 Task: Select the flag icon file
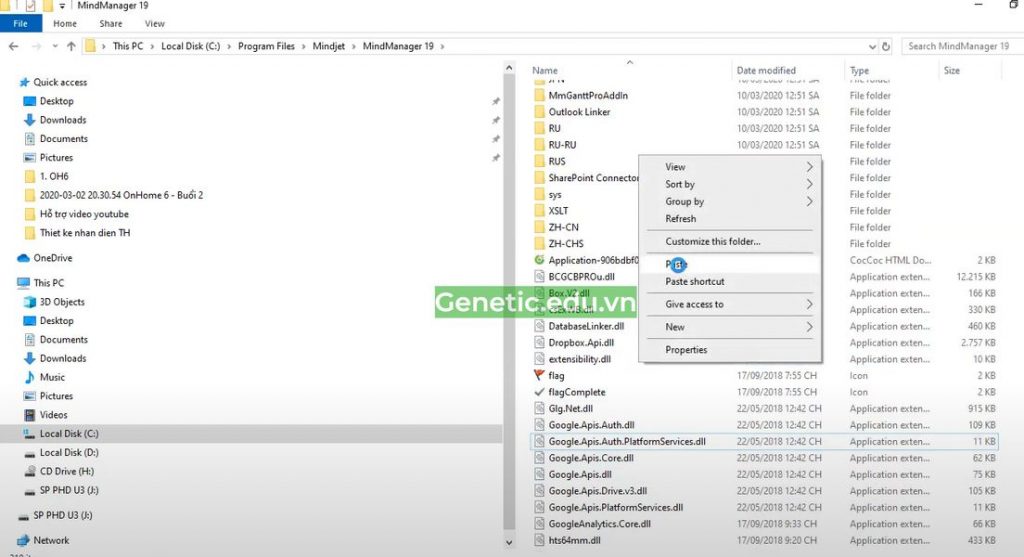pyautogui.click(x=539, y=375)
